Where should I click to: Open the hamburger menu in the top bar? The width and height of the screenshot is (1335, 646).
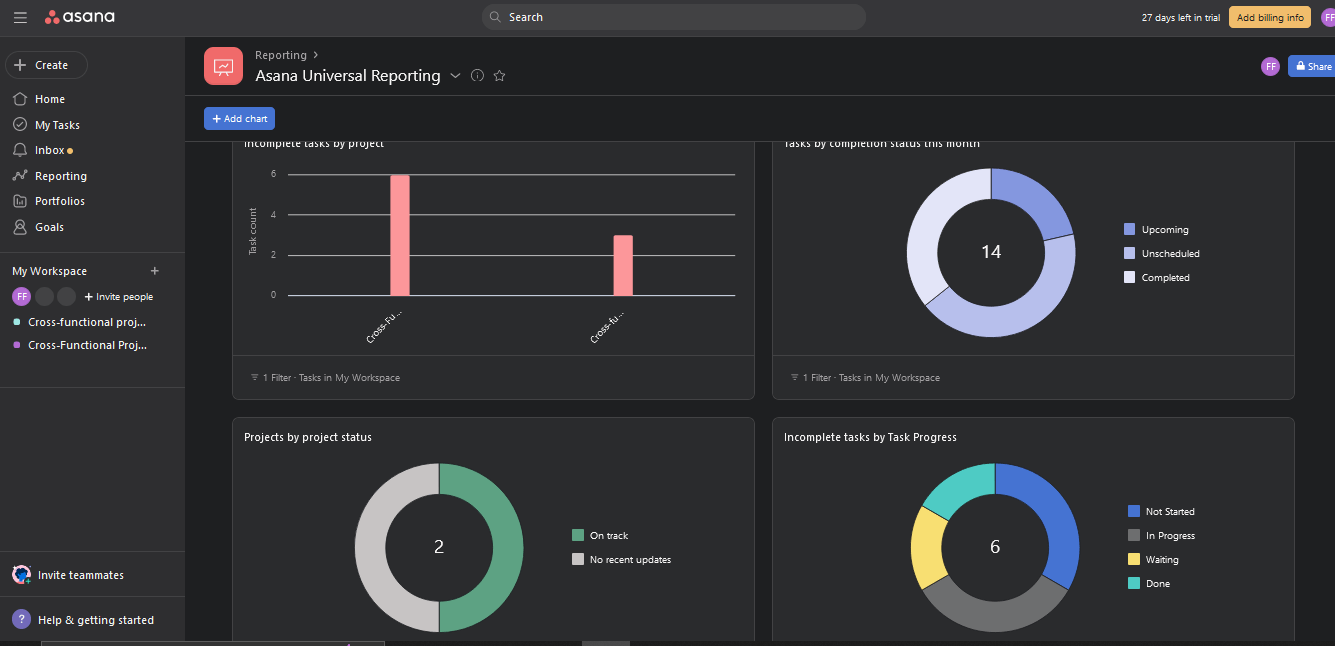point(20,17)
